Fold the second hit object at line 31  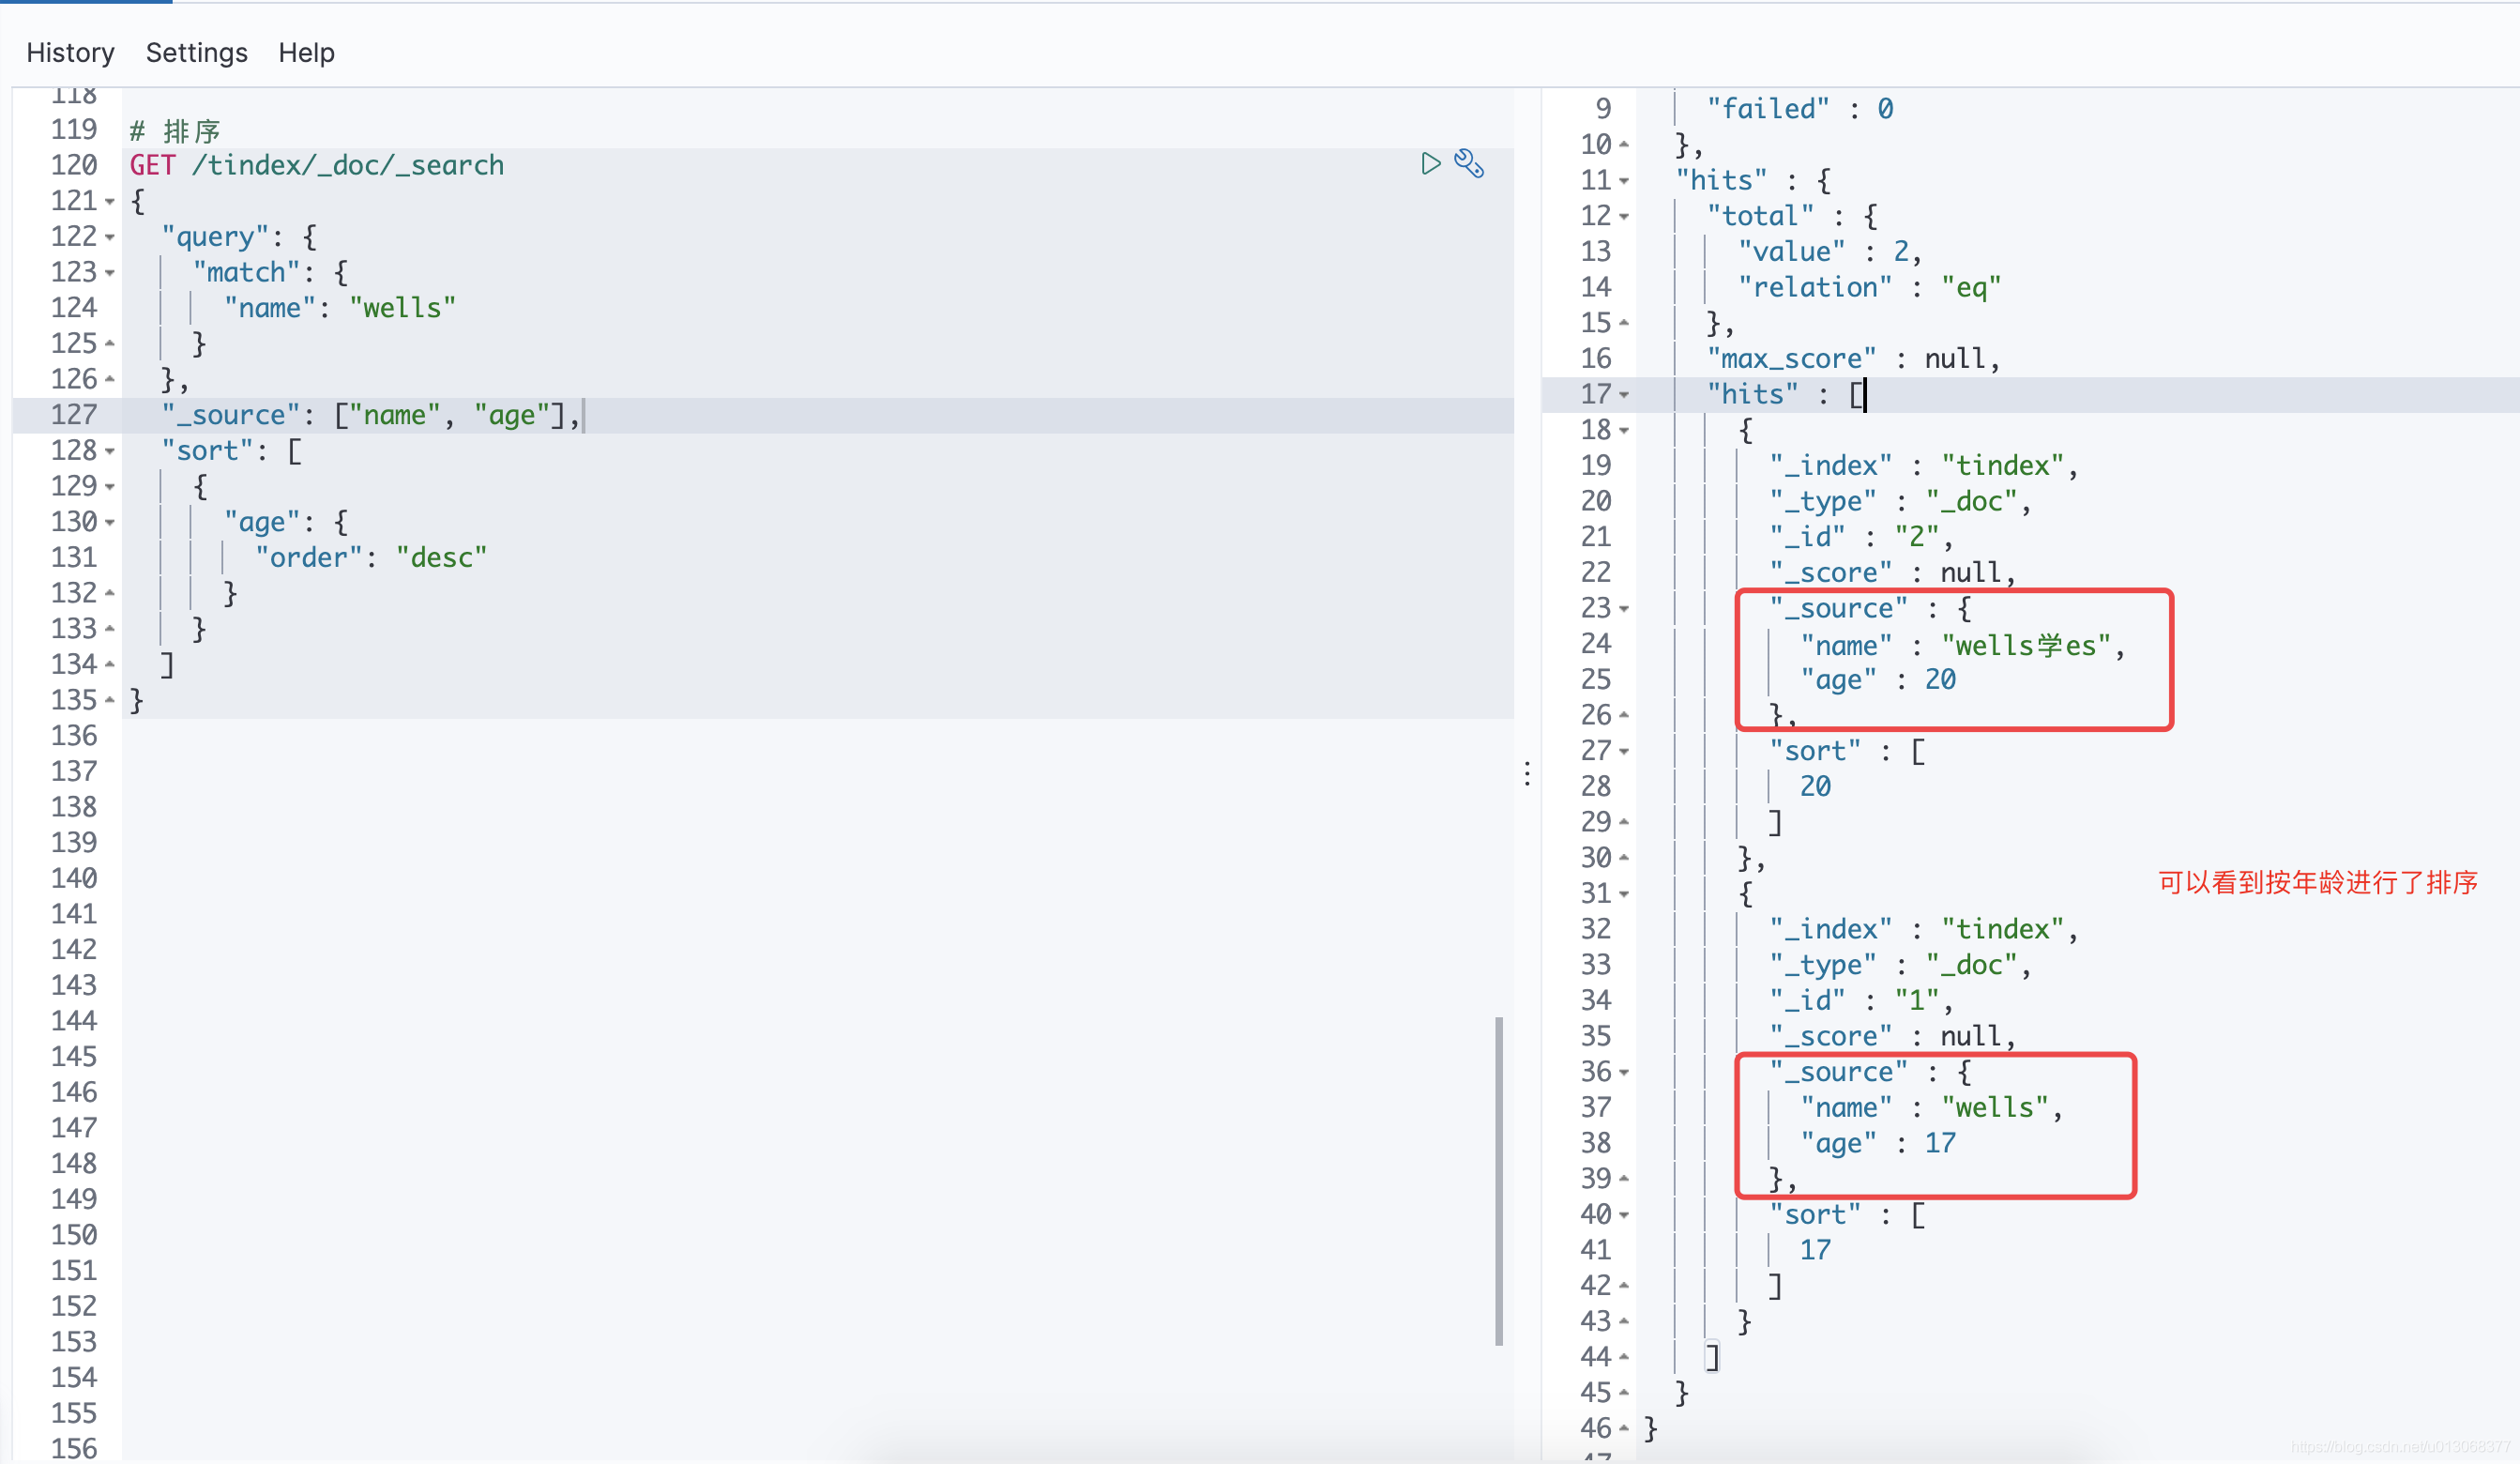tap(1624, 894)
